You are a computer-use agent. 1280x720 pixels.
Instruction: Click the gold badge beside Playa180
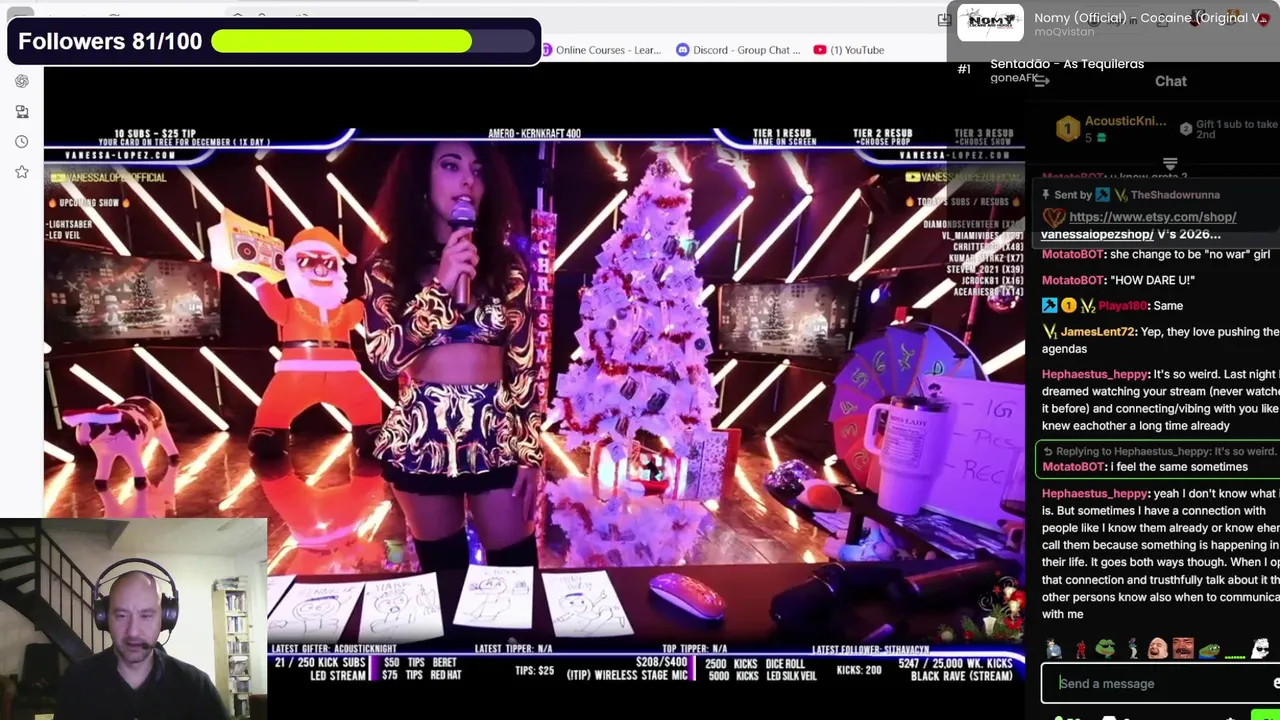[1068, 306]
